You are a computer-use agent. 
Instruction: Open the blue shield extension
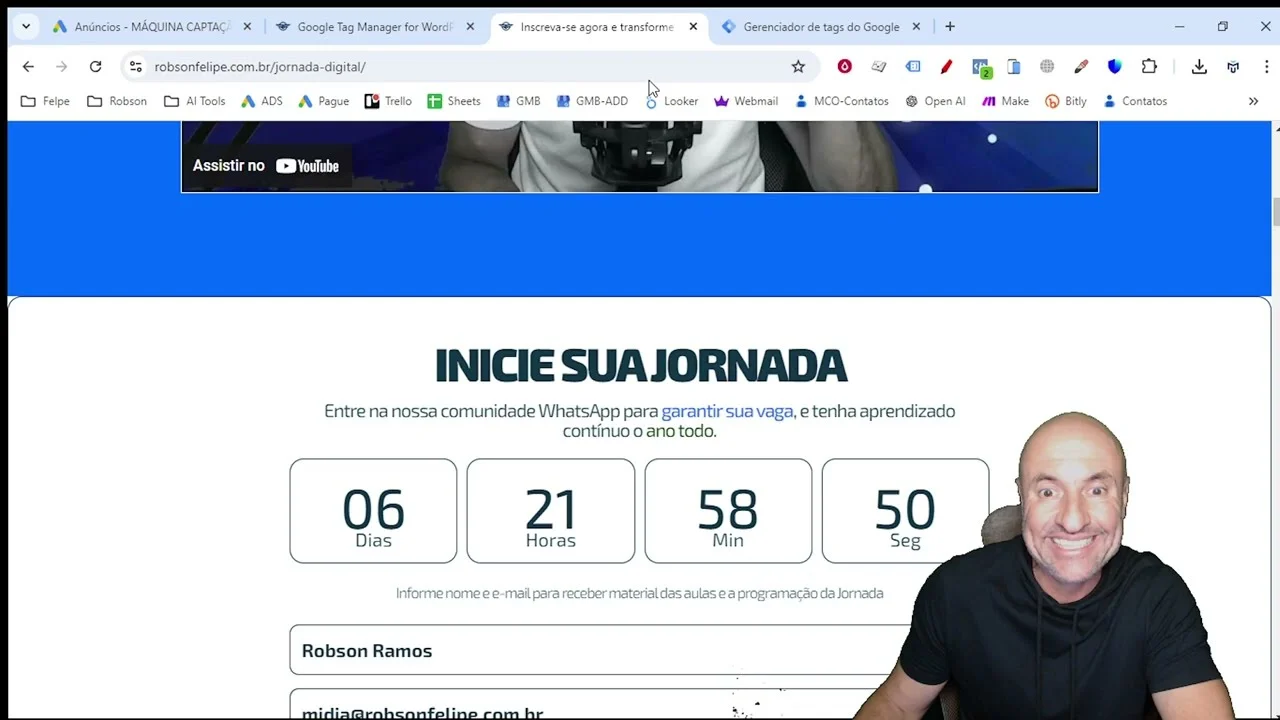[x=1115, y=67]
